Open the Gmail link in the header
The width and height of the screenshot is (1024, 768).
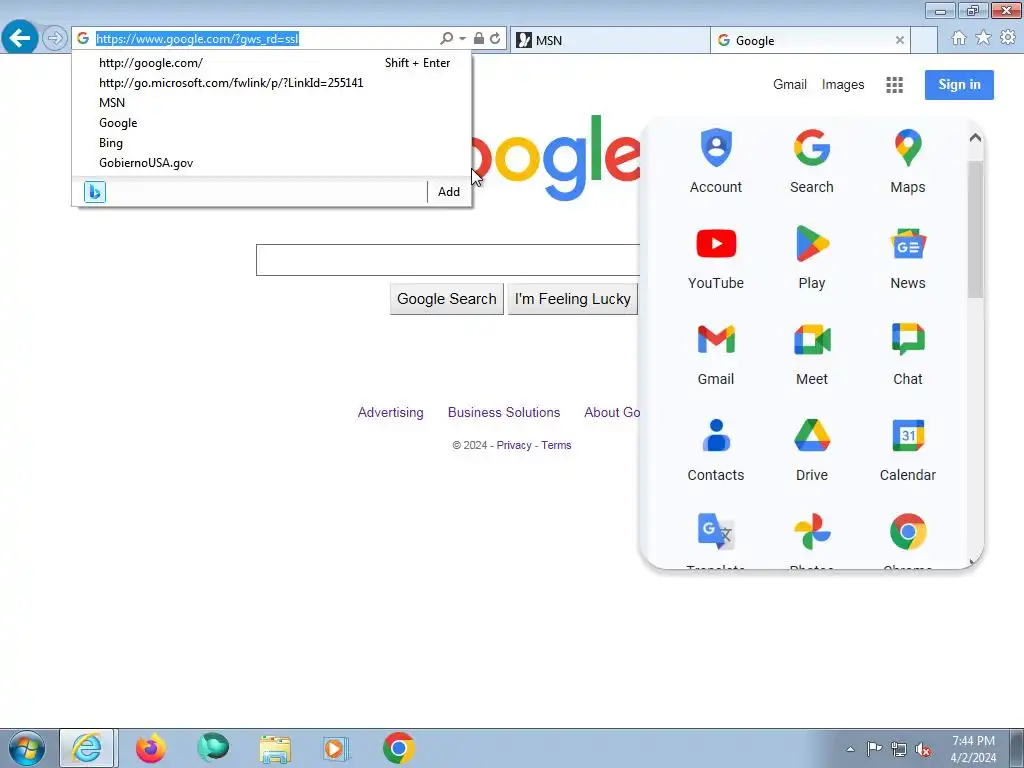point(790,84)
